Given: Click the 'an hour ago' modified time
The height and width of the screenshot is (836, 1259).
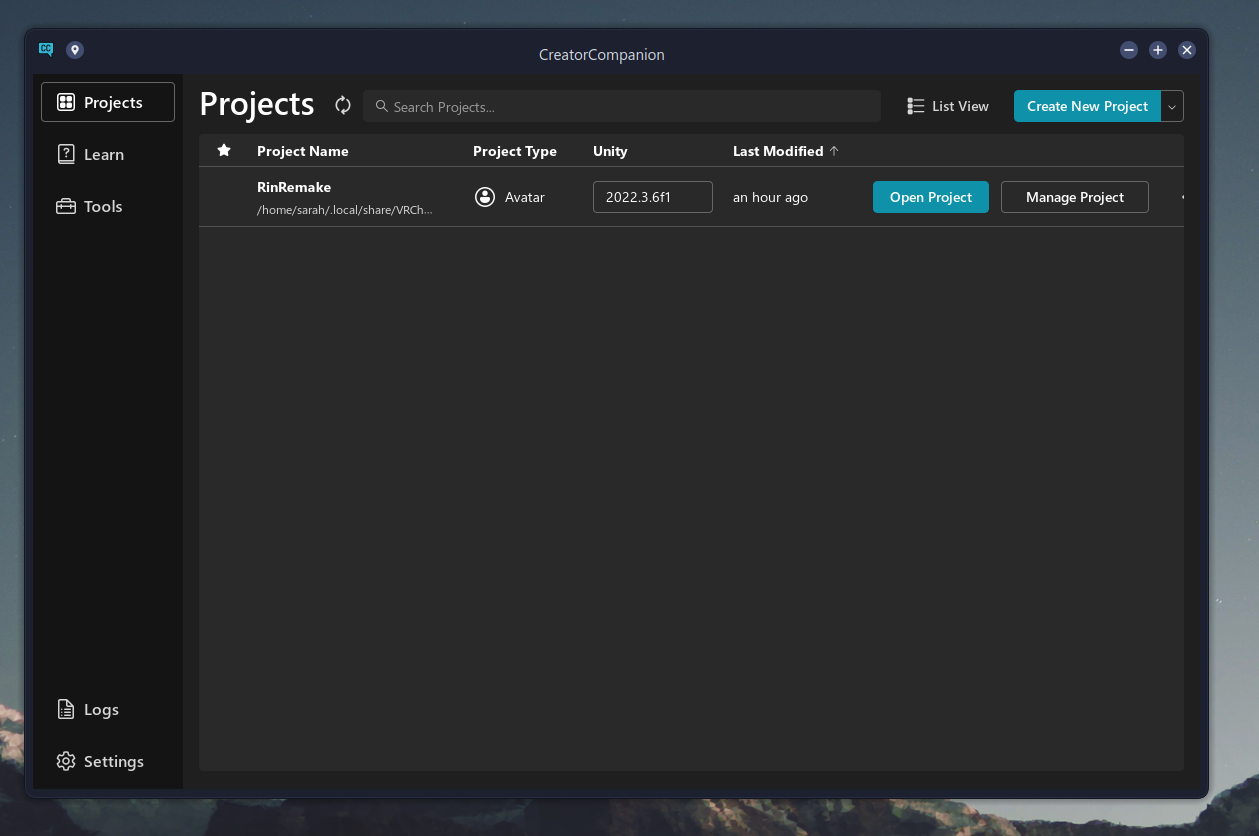Looking at the screenshot, I should [x=770, y=197].
